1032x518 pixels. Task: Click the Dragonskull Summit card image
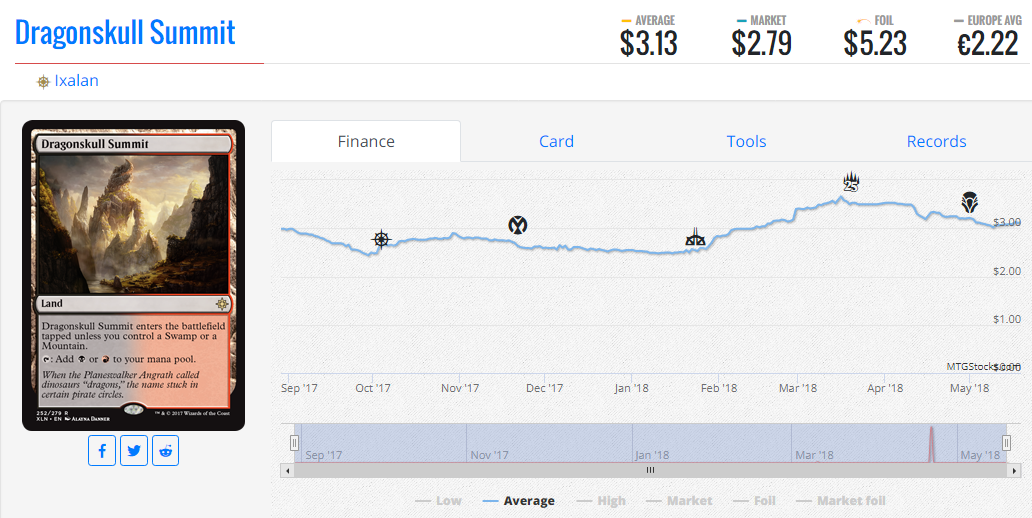point(134,275)
